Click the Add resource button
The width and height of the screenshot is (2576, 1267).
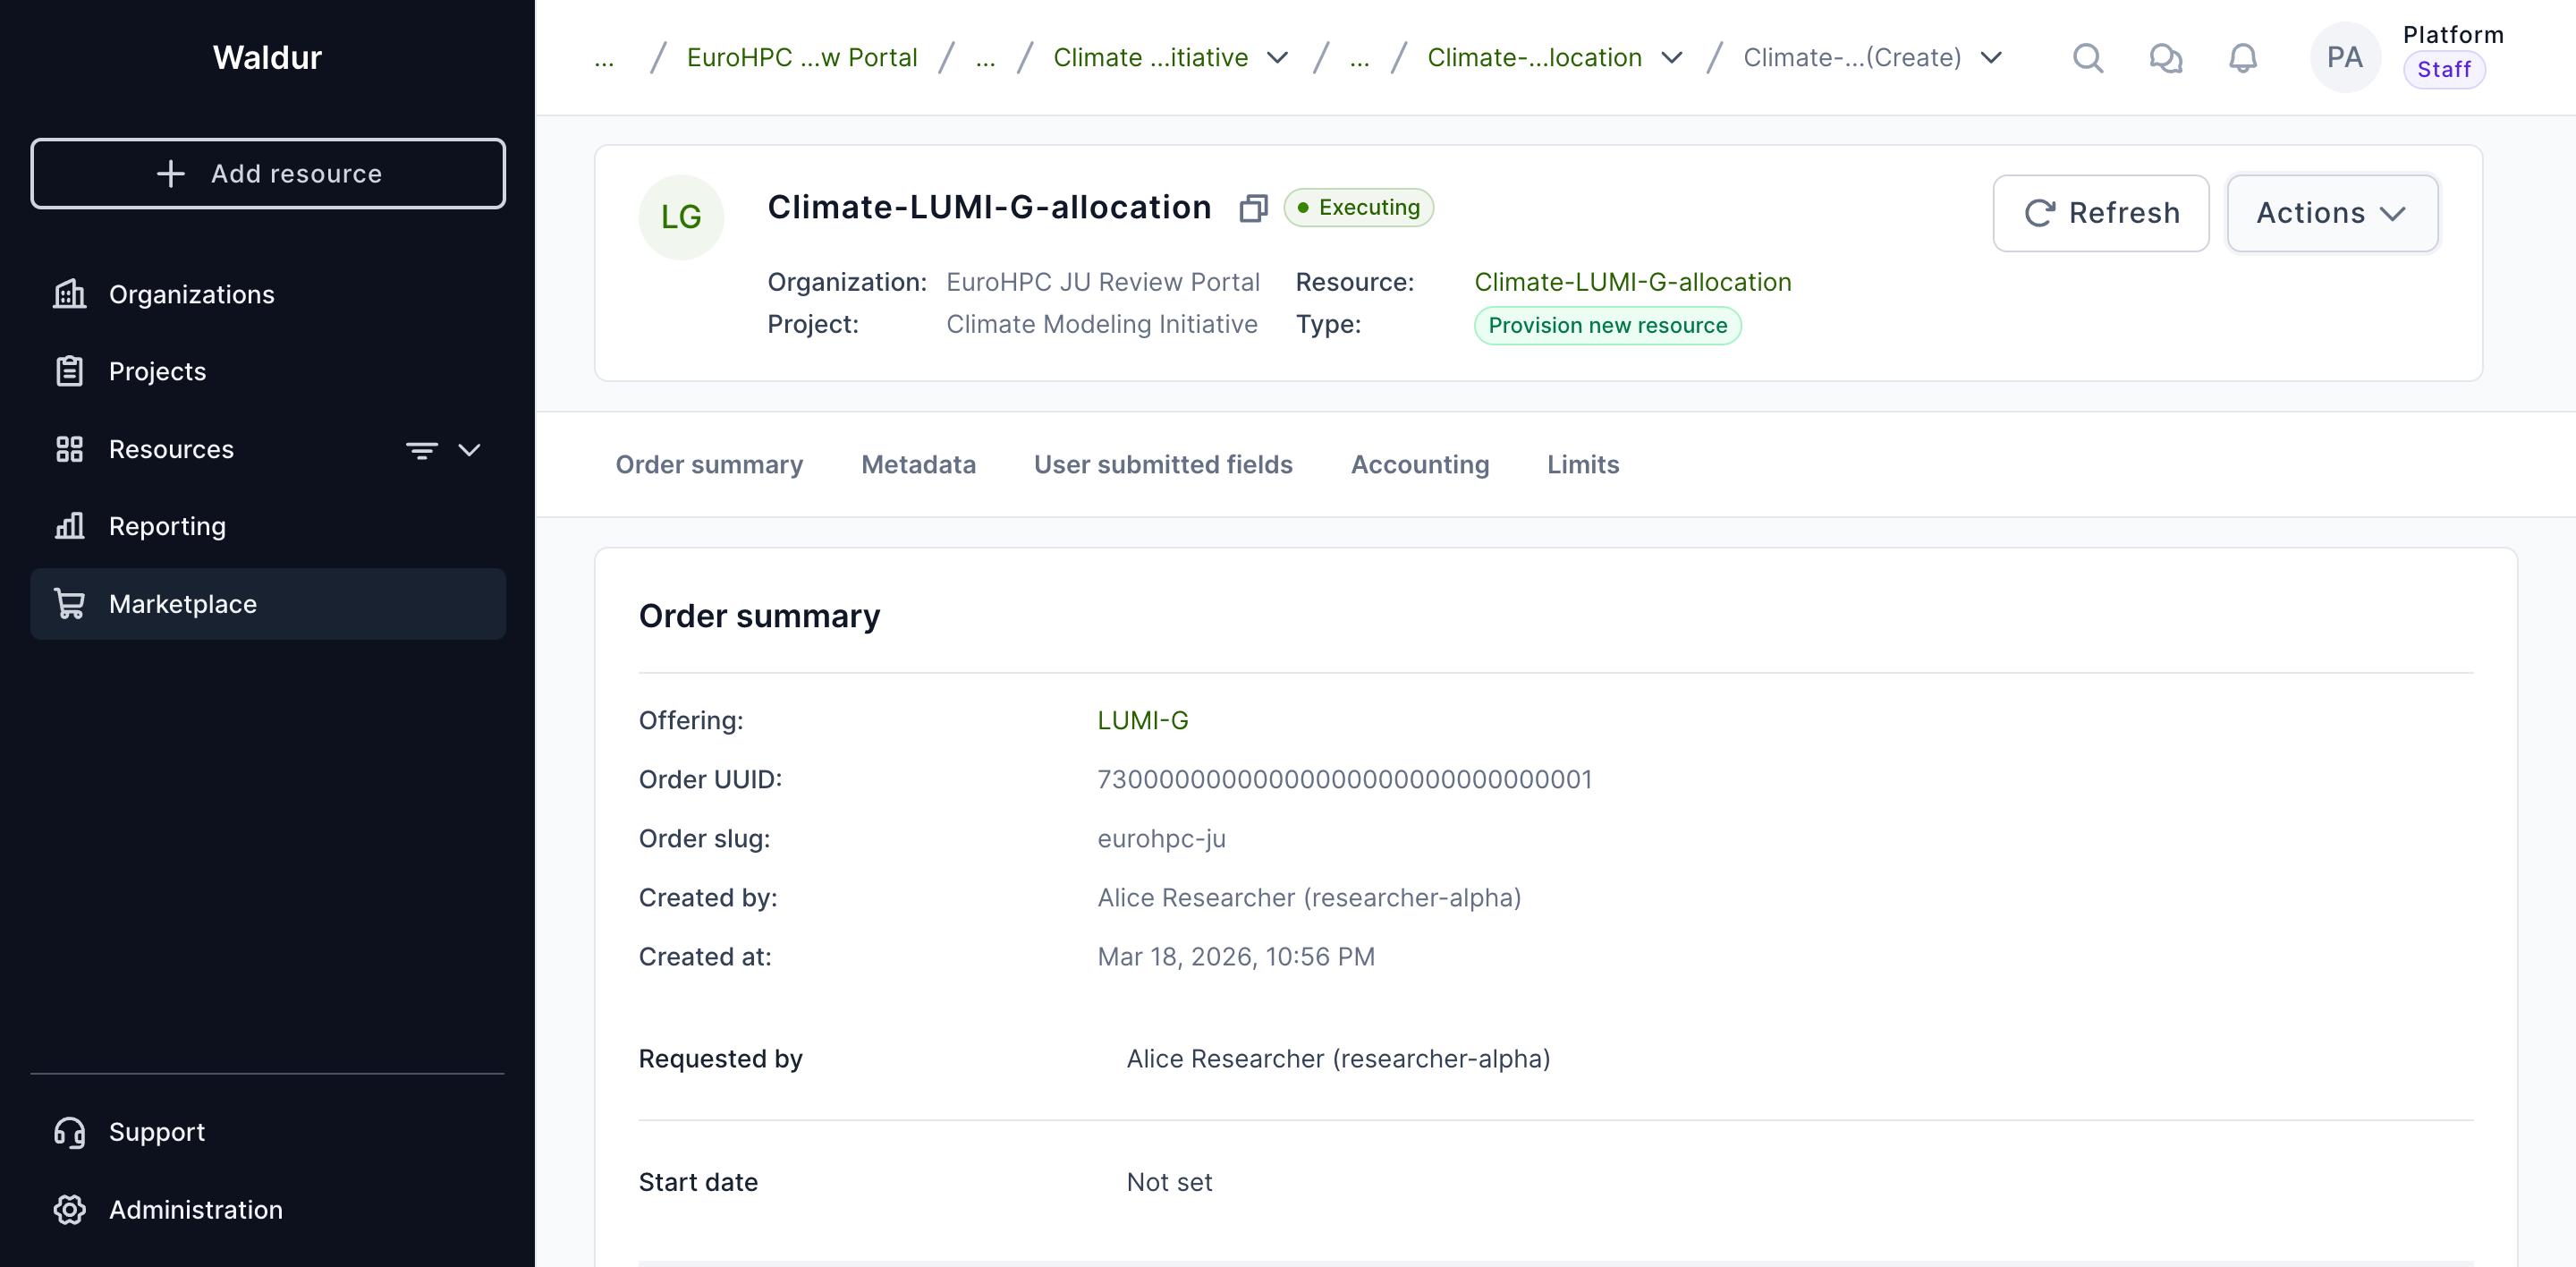tap(268, 174)
